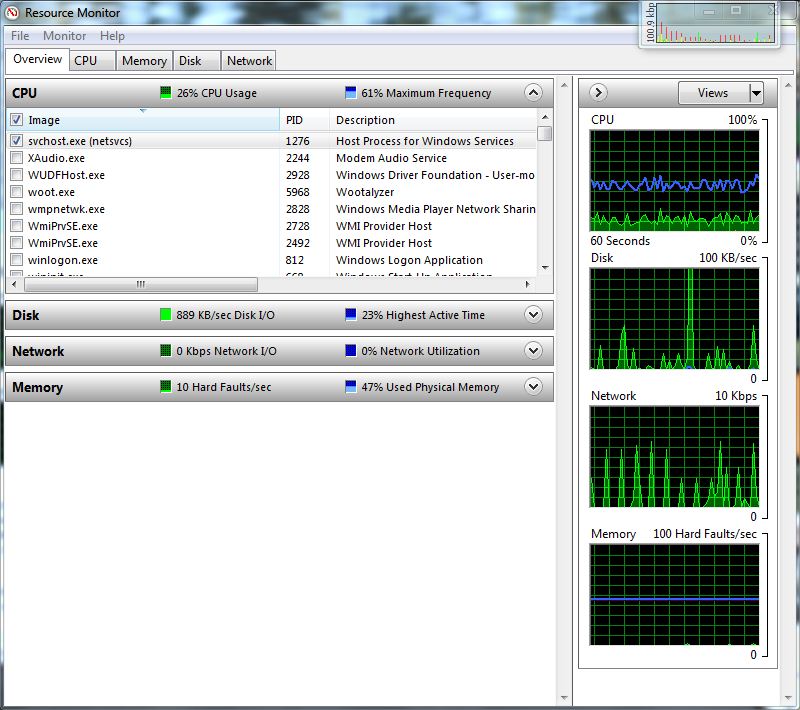Screen dimensions: 800x710
Task: Toggle the select-all Image header checkbox
Action: coord(16,120)
